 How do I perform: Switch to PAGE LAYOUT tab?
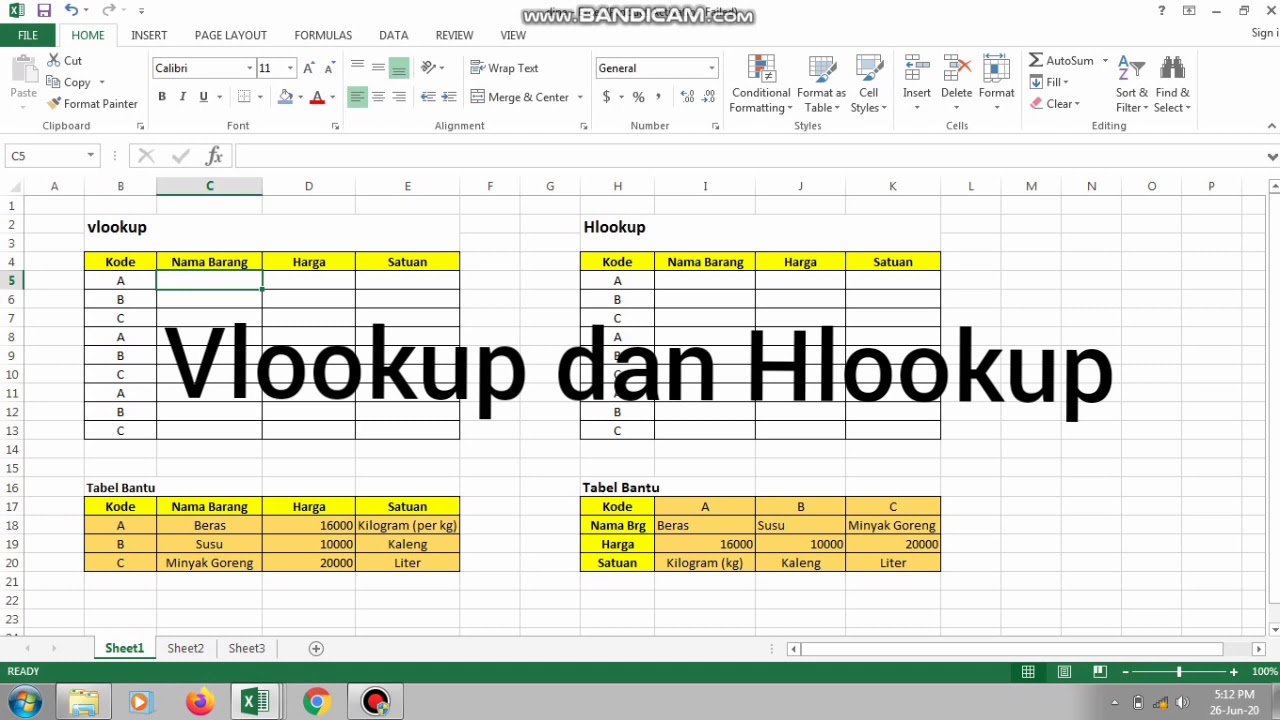pyautogui.click(x=231, y=35)
